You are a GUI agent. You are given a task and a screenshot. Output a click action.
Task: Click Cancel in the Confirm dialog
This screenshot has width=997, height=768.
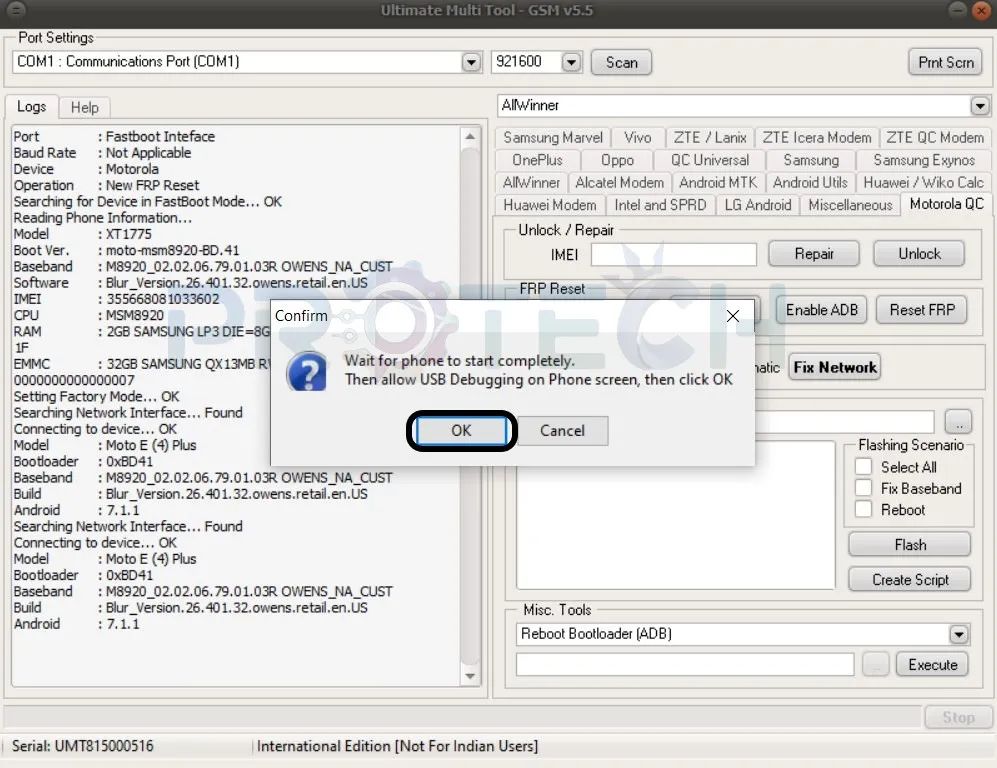click(562, 431)
